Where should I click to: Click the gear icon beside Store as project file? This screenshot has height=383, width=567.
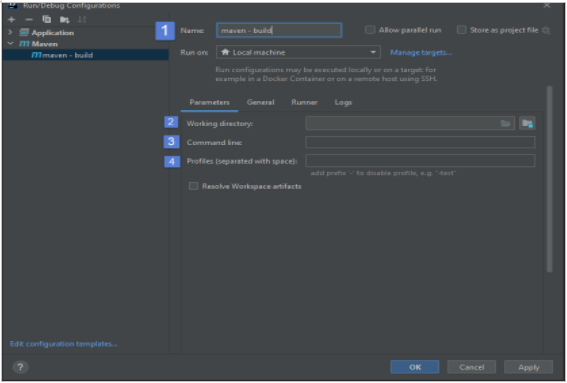(546, 30)
